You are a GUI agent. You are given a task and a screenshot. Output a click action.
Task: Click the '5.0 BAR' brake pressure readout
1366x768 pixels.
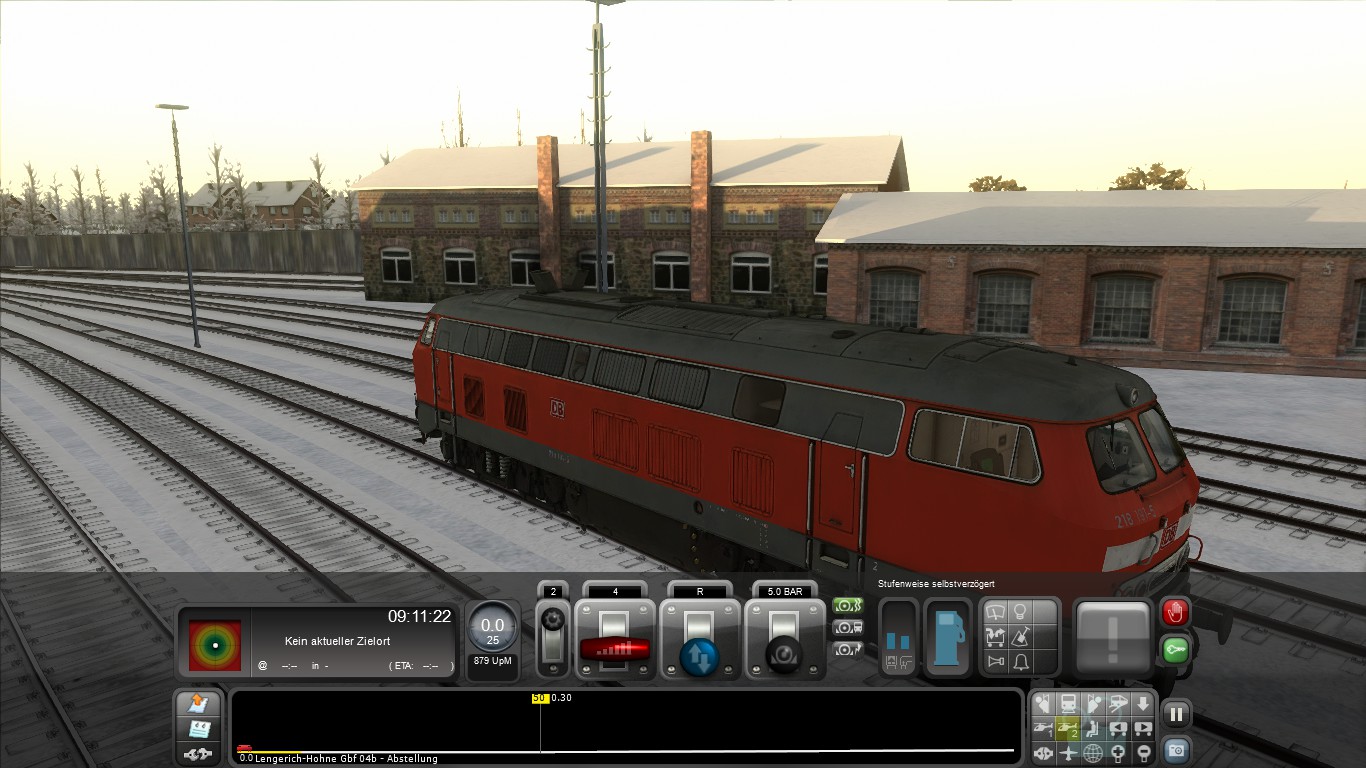[x=784, y=592]
